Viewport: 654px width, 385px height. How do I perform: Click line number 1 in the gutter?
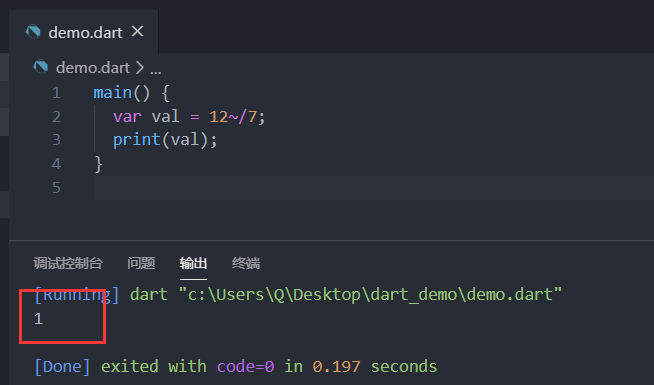[x=56, y=93]
